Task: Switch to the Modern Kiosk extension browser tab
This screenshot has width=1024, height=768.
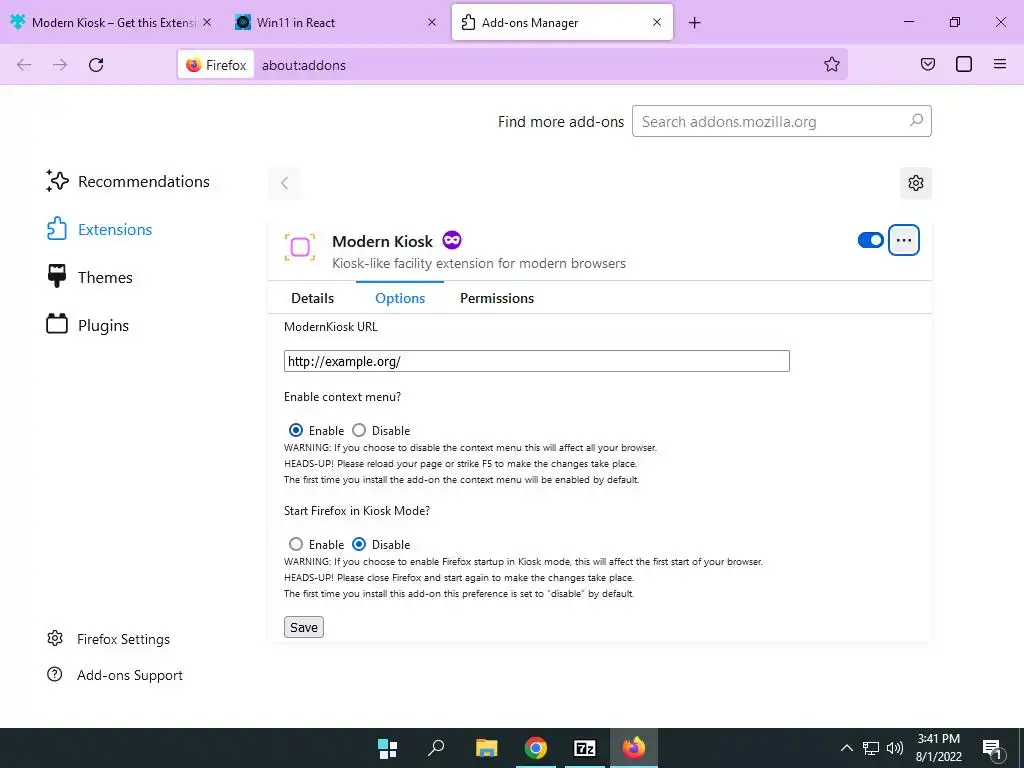Action: click(112, 22)
